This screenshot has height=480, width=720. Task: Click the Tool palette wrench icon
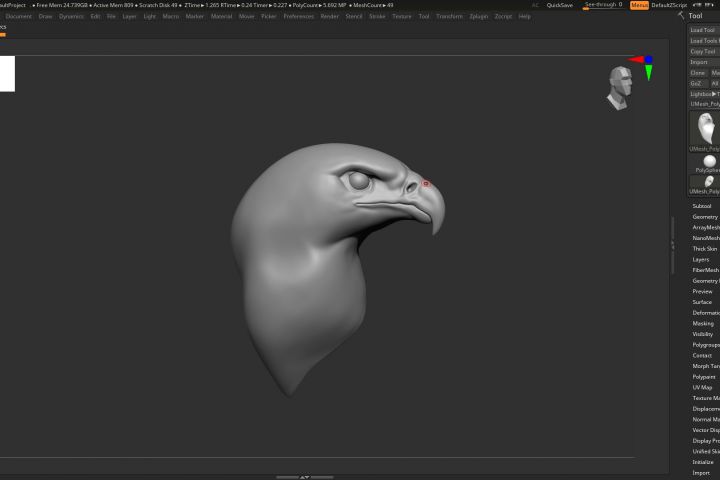coord(681,16)
